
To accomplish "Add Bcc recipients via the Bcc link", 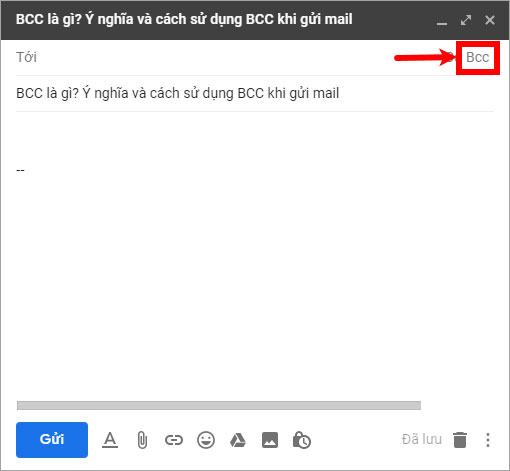I will tap(477, 57).
